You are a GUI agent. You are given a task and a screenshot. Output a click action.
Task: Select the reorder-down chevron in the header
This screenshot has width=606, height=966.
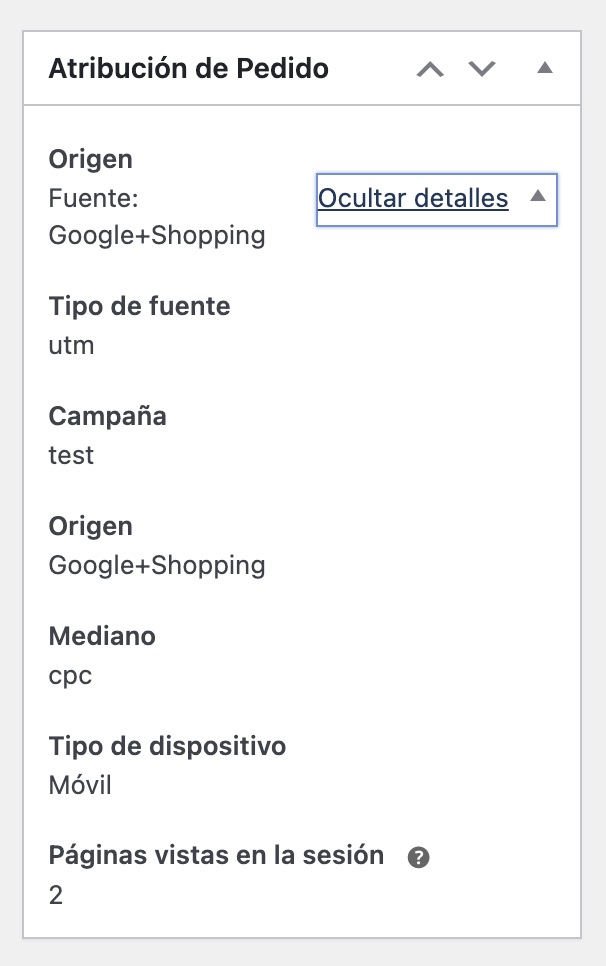pos(481,68)
